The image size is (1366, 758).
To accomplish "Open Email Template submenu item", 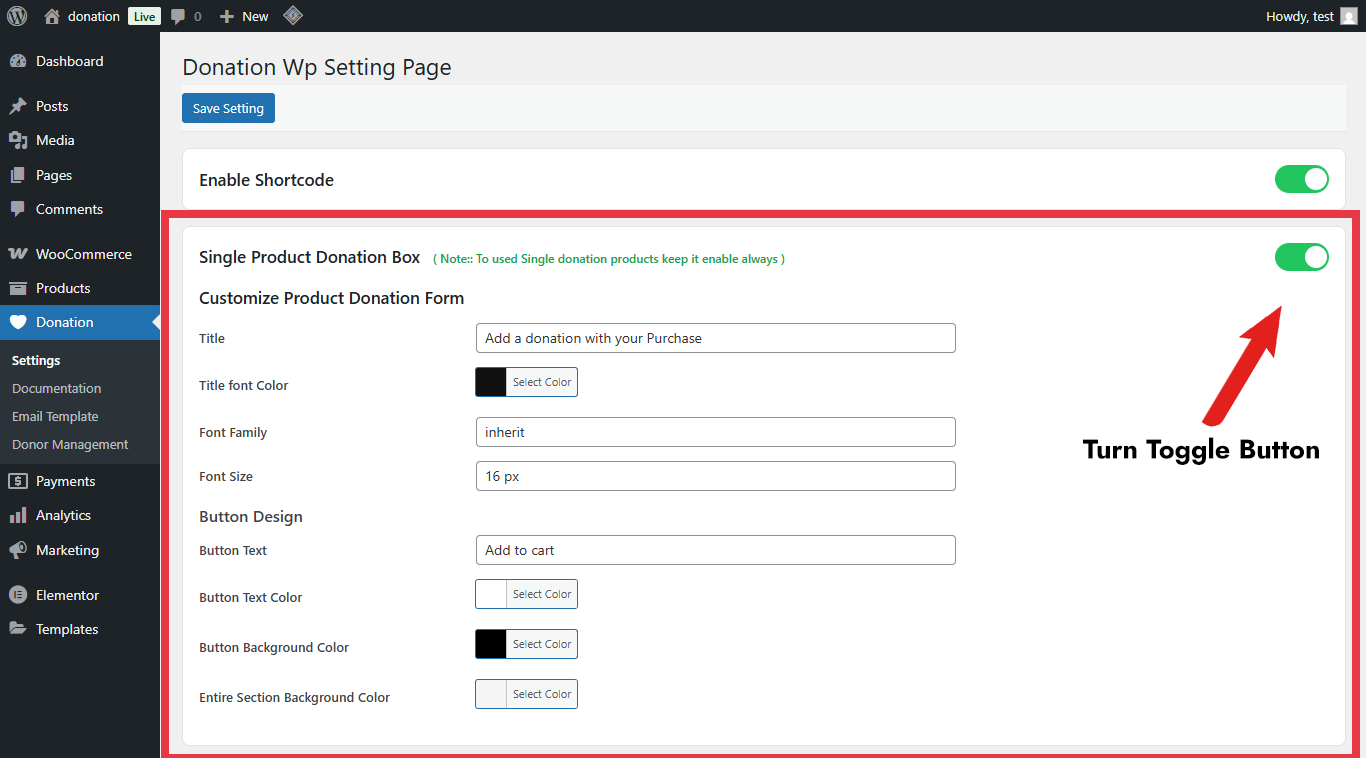I will (x=55, y=416).
